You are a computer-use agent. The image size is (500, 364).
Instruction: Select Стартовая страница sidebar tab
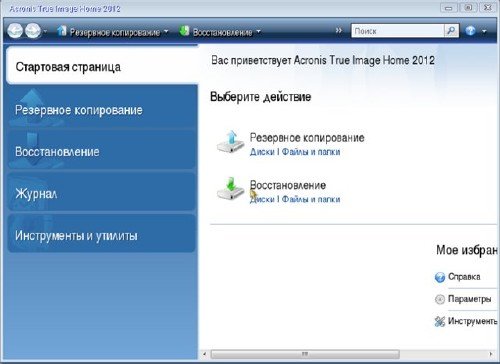click(102, 66)
